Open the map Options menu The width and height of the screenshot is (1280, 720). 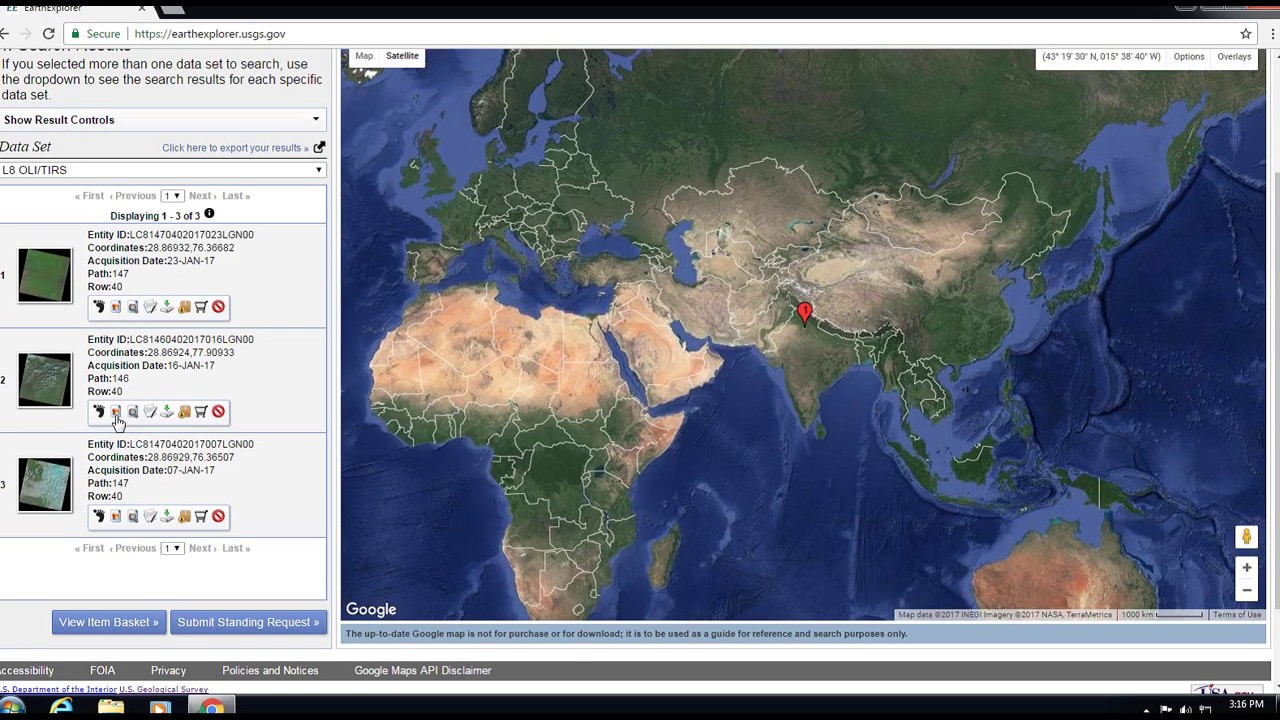pyautogui.click(x=1189, y=57)
